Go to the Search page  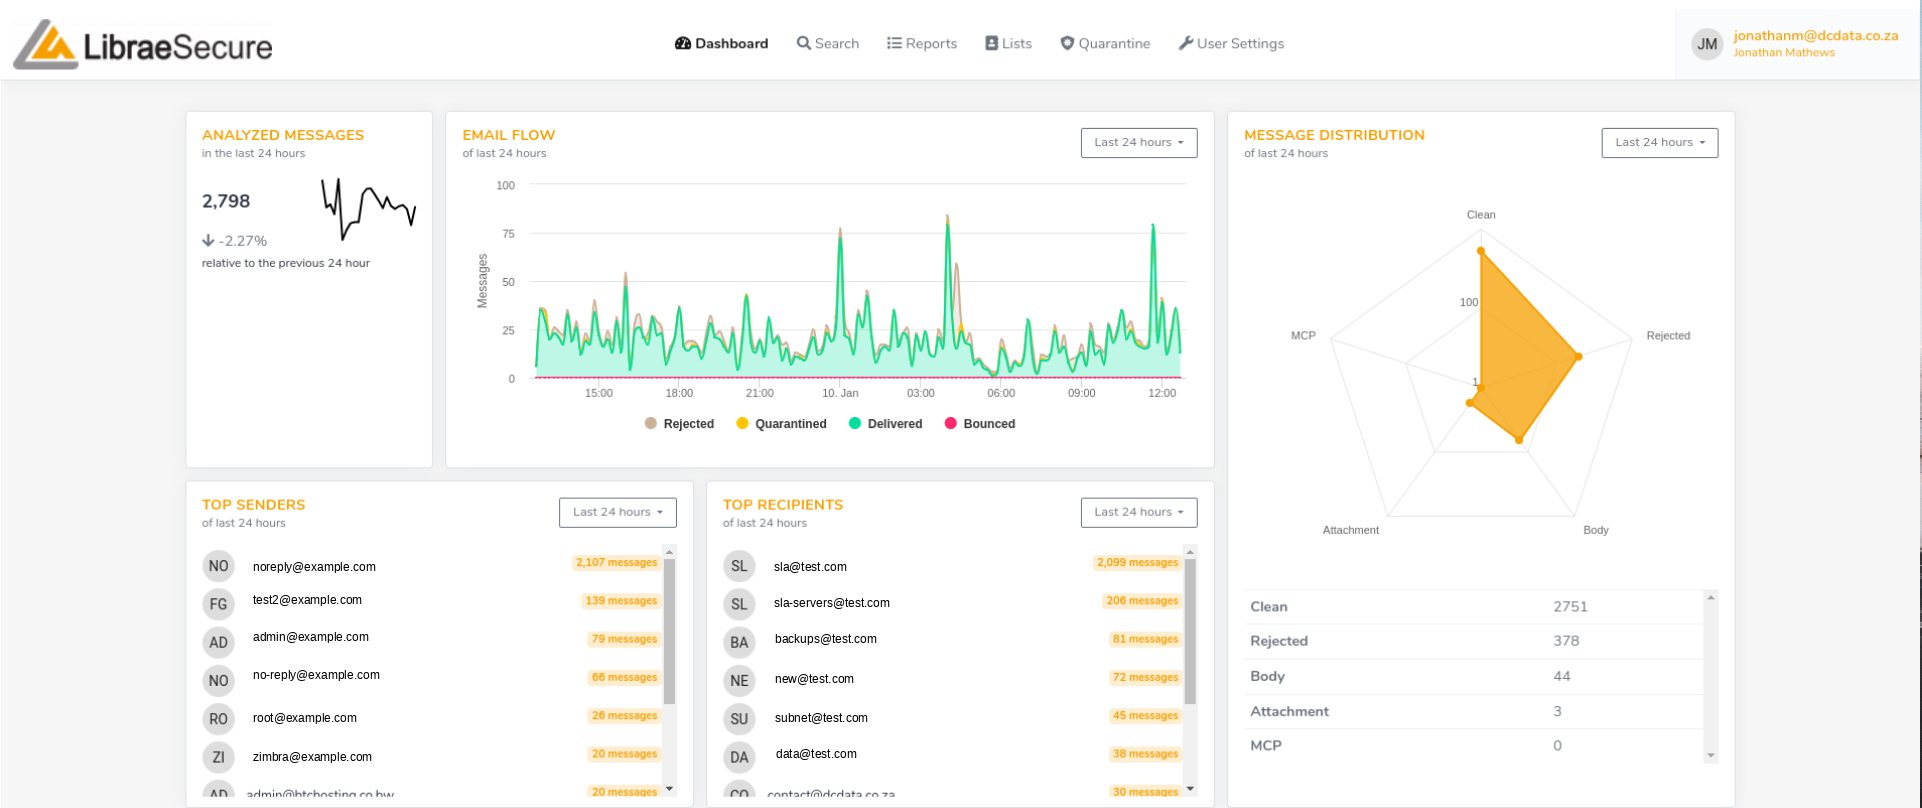(x=828, y=43)
